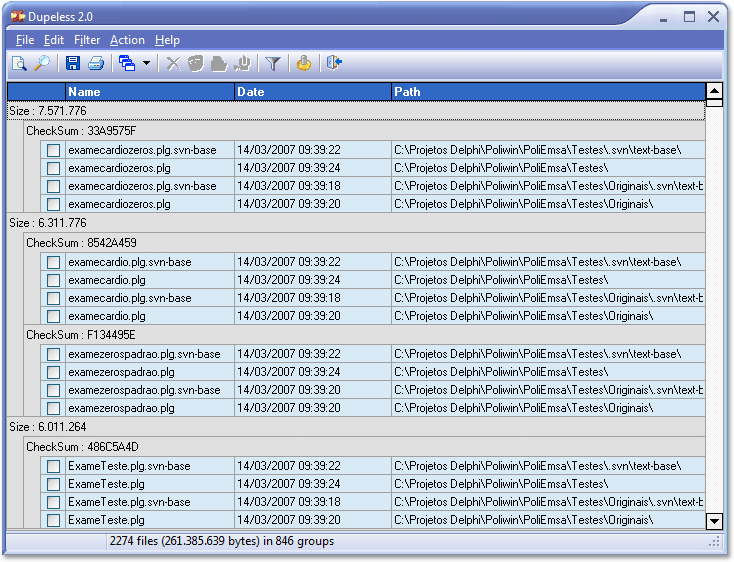Click status text '2274 files (261.385.639 bytes) in 846 groups'

[x=222, y=541]
